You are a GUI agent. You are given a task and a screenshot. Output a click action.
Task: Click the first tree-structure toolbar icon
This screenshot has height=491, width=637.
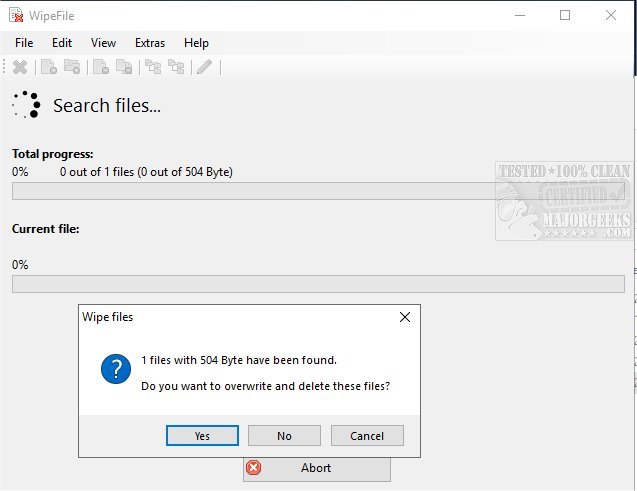[x=153, y=67]
